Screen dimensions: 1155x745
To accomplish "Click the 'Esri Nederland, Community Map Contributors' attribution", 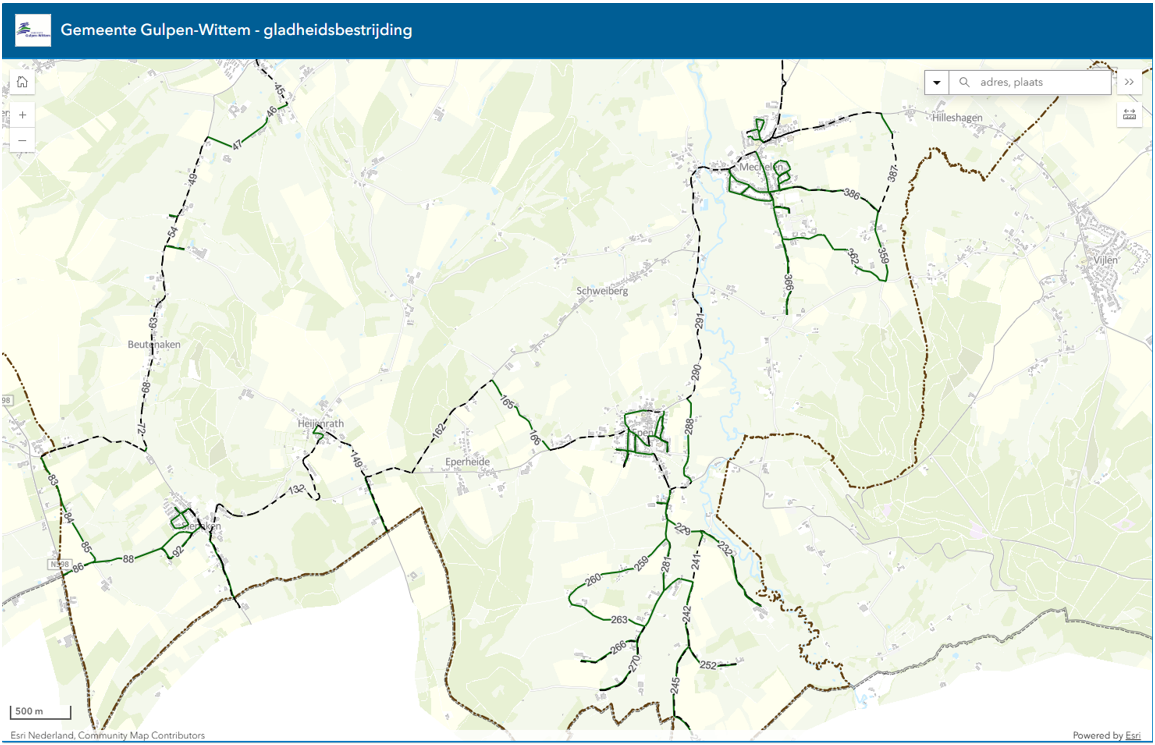I will click(x=108, y=735).
